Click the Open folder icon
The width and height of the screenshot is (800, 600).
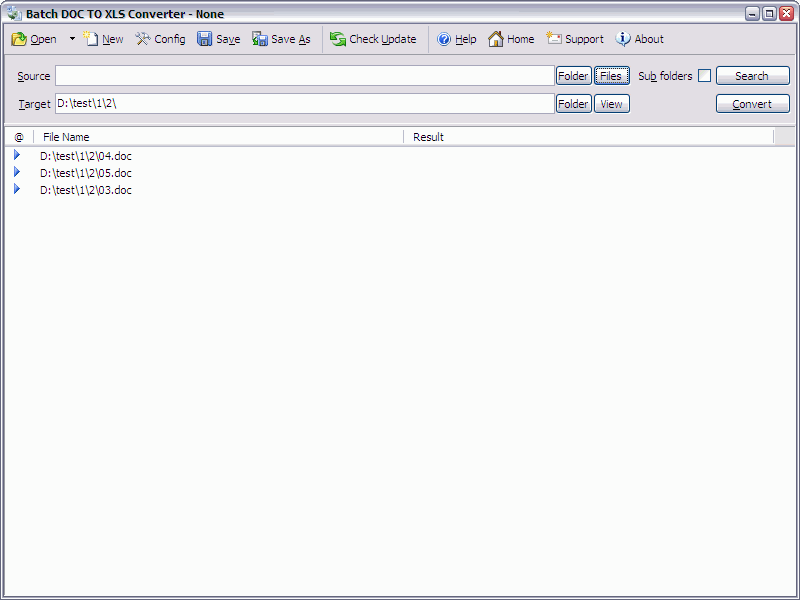click(x=19, y=39)
